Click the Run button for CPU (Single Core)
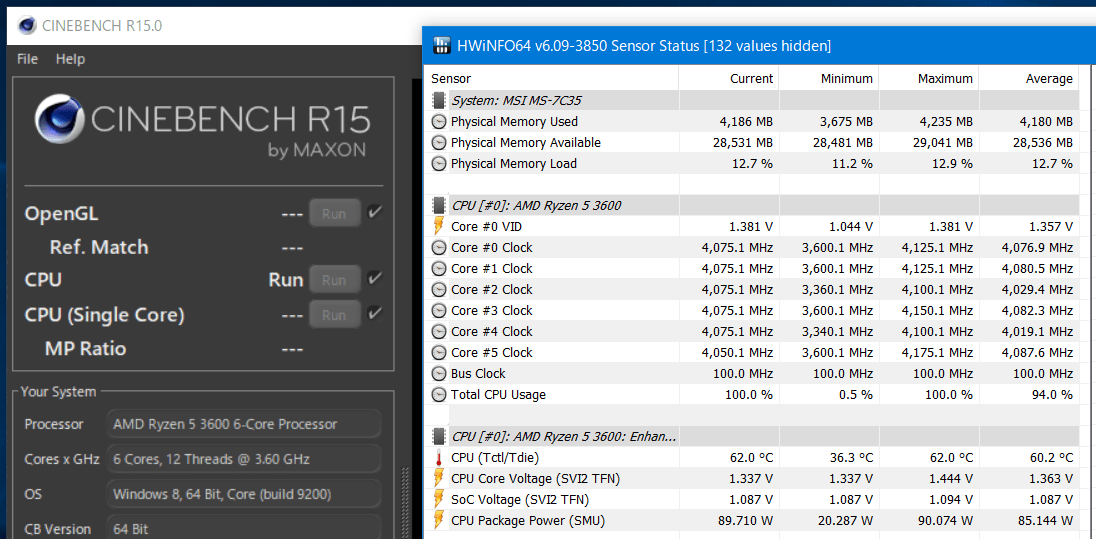The height and width of the screenshot is (539, 1096). pyautogui.click(x=335, y=315)
